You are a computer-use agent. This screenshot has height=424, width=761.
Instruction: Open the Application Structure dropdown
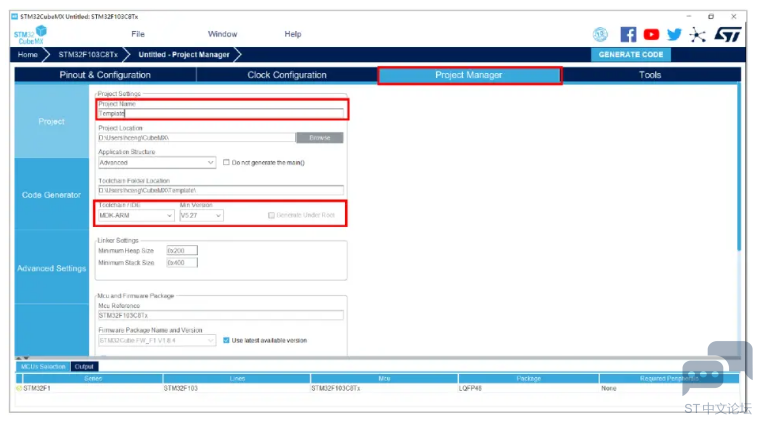pos(157,163)
